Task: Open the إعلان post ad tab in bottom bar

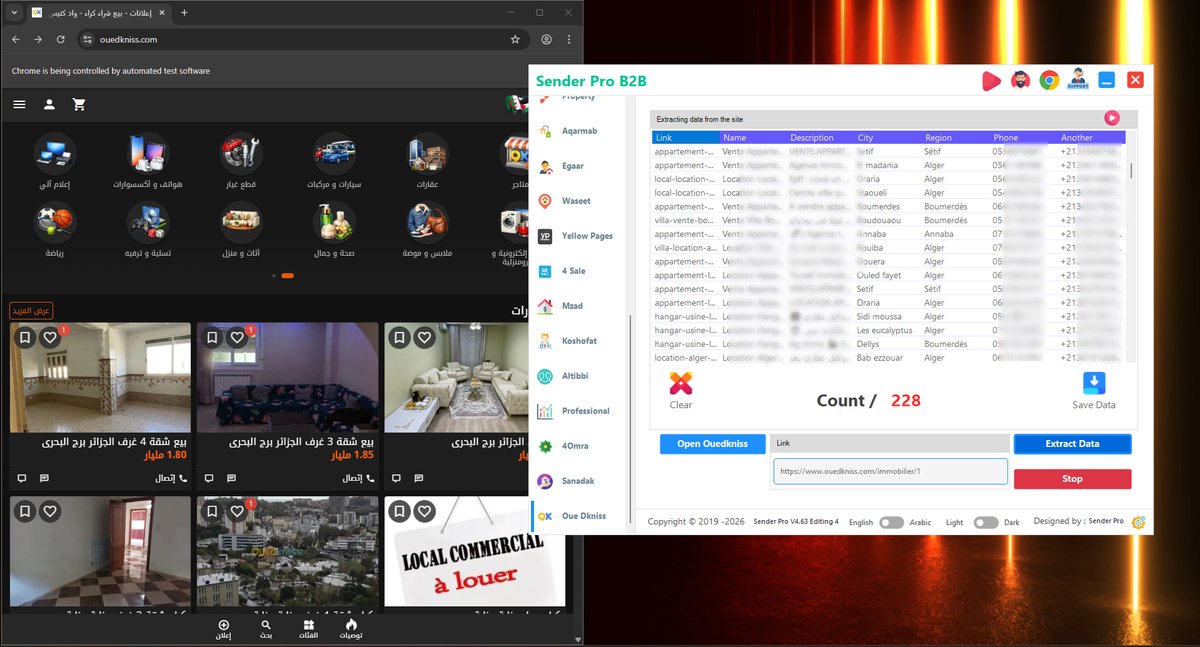Action: 224,629
